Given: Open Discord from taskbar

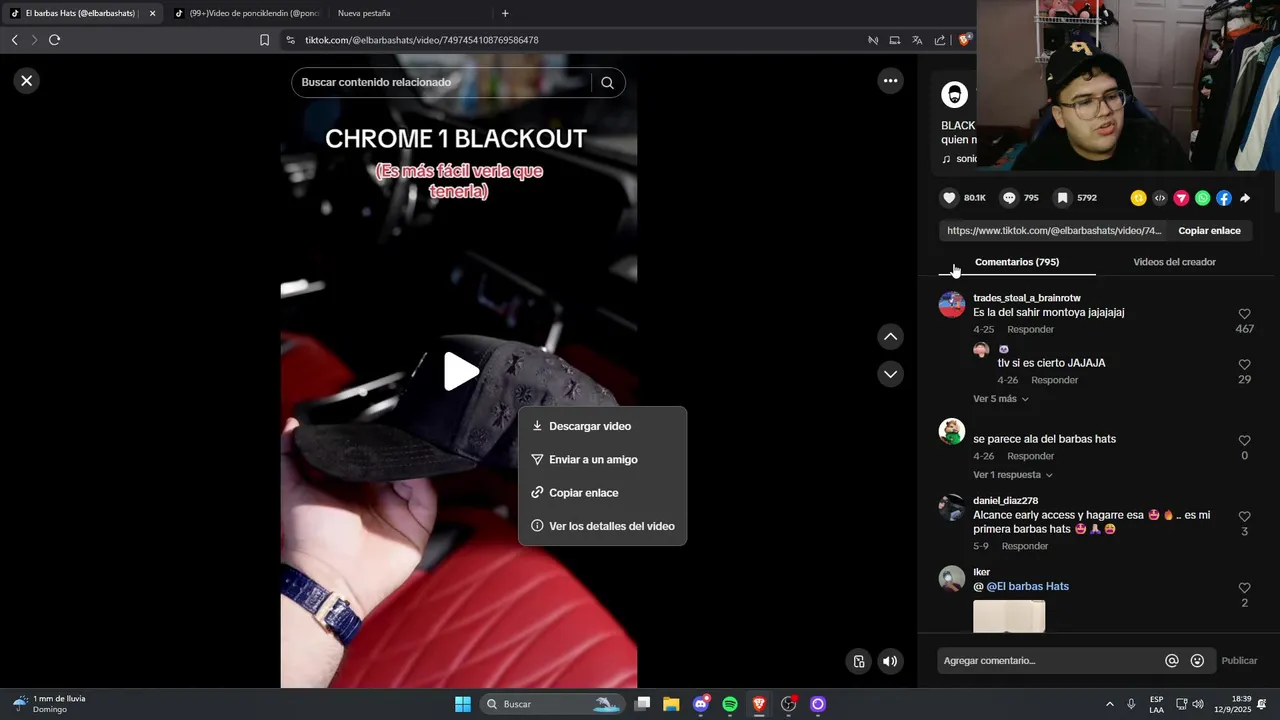Looking at the screenshot, I should (701, 704).
